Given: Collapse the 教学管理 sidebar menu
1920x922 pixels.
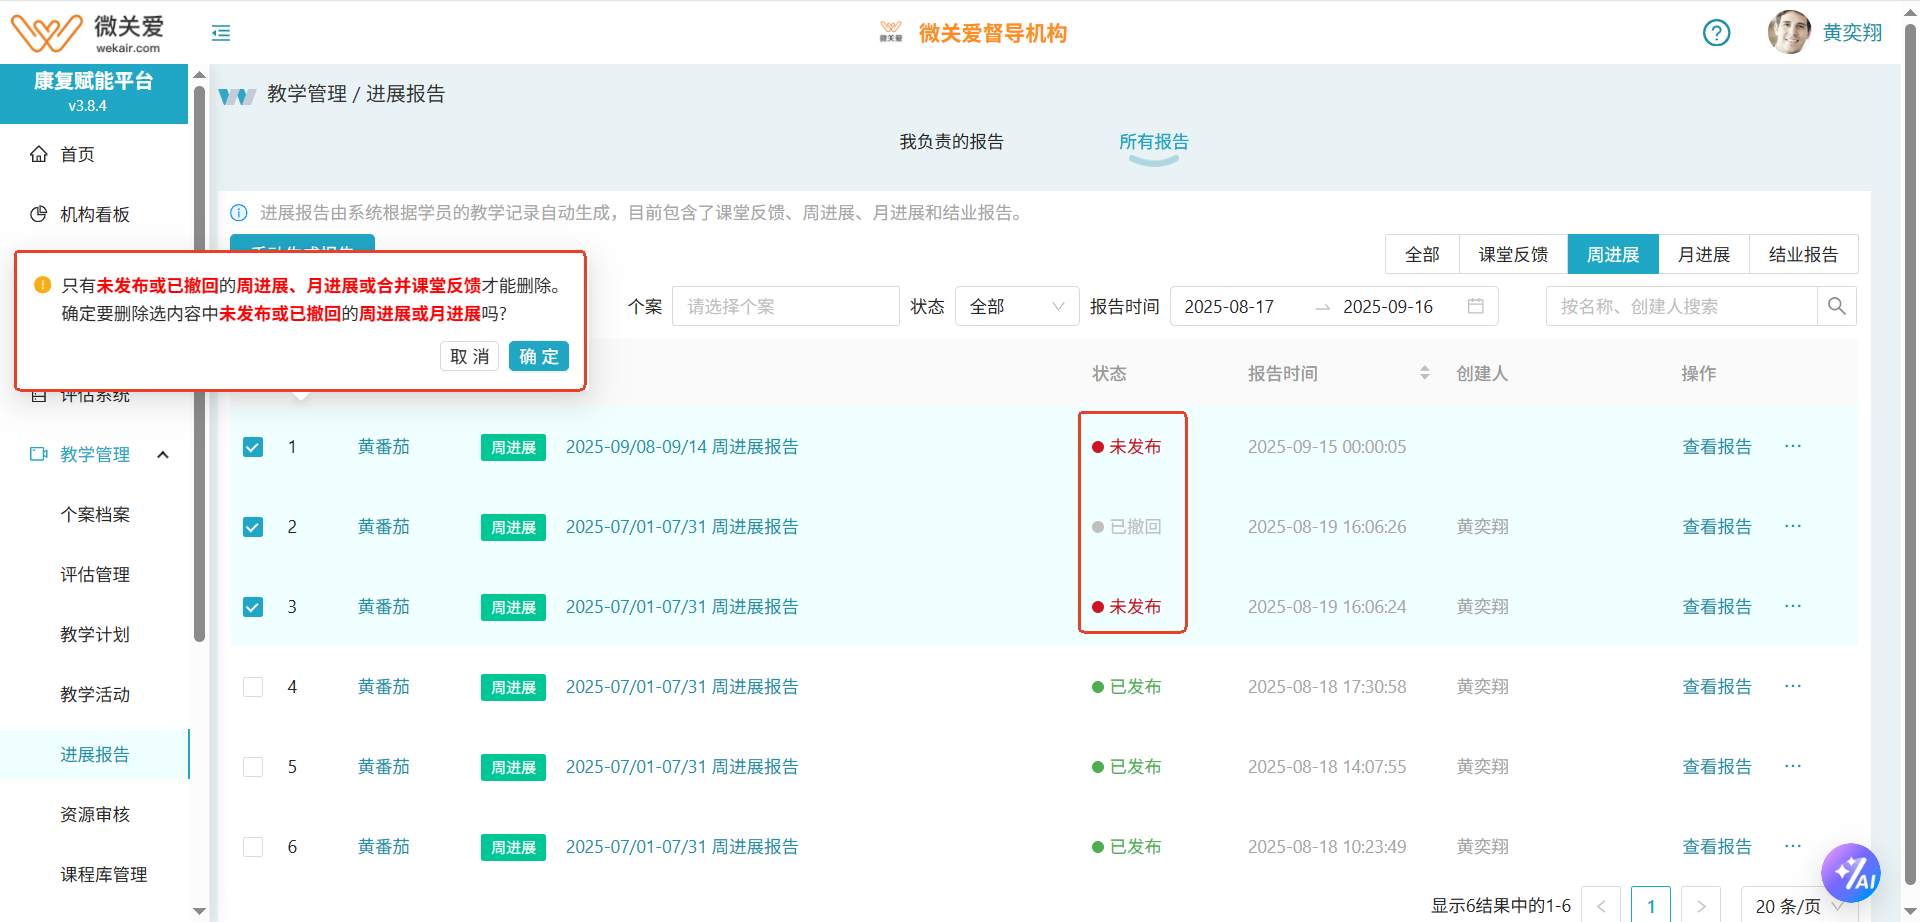Looking at the screenshot, I should pos(163,455).
